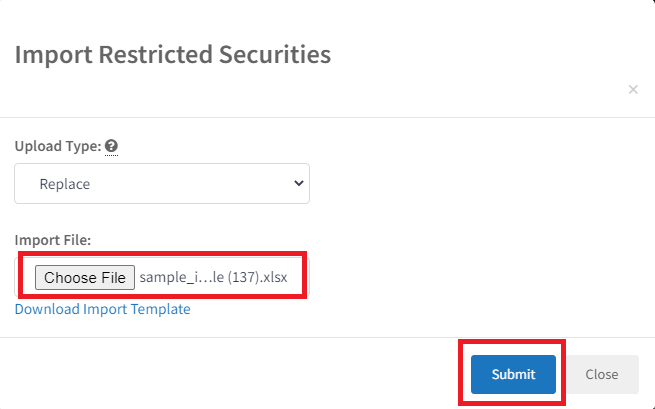Click the Upload Type label text
This screenshot has width=655, height=409.
point(58,146)
